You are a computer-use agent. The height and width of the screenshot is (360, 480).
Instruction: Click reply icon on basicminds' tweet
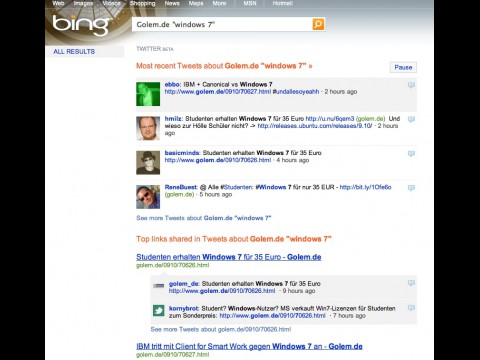coord(411,154)
